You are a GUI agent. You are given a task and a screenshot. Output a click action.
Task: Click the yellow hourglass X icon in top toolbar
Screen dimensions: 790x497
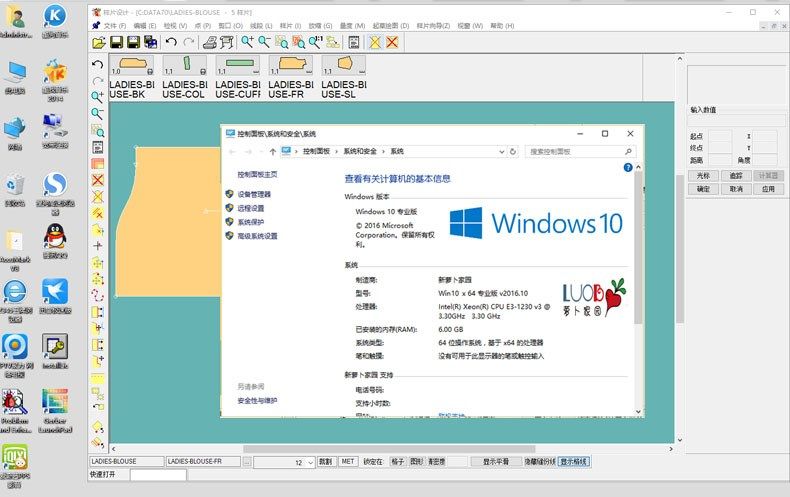pos(375,42)
